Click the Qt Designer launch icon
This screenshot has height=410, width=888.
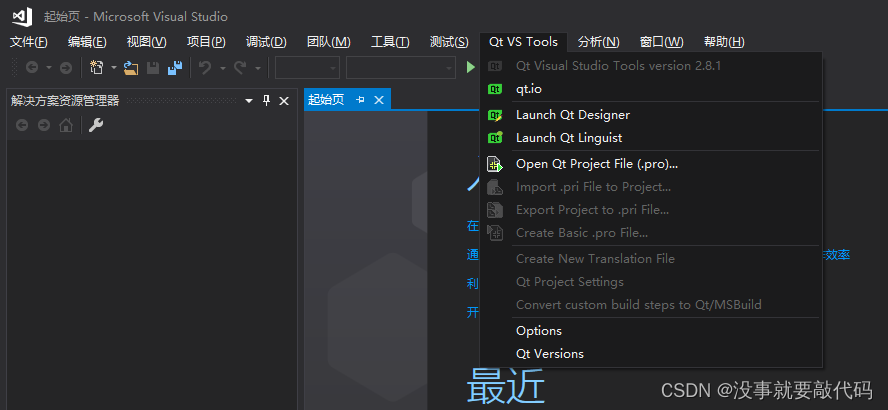[x=495, y=115]
